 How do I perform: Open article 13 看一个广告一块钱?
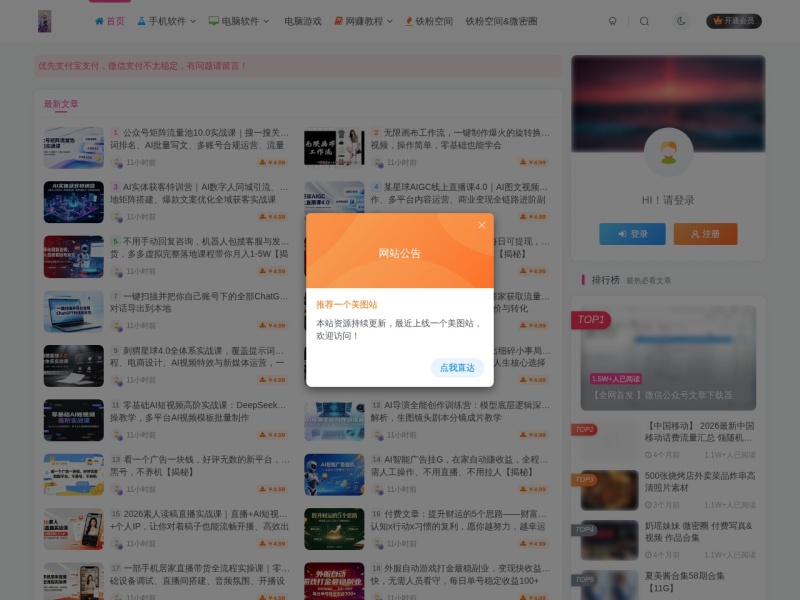pos(199,466)
